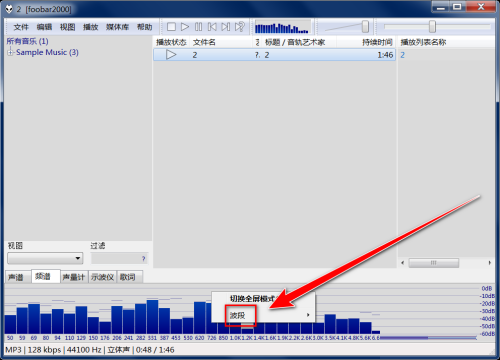Click the Play icon in toolbar
The image size is (500, 360).
click(x=185, y=27)
